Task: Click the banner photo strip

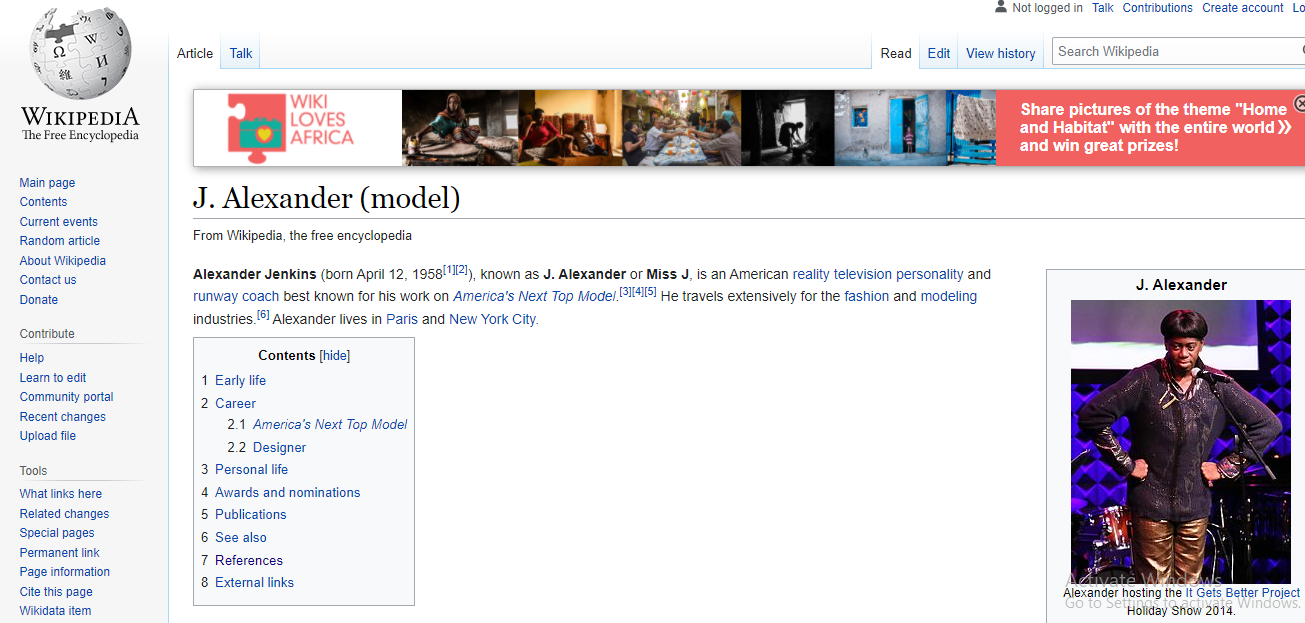Action: (x=699, y=128)
